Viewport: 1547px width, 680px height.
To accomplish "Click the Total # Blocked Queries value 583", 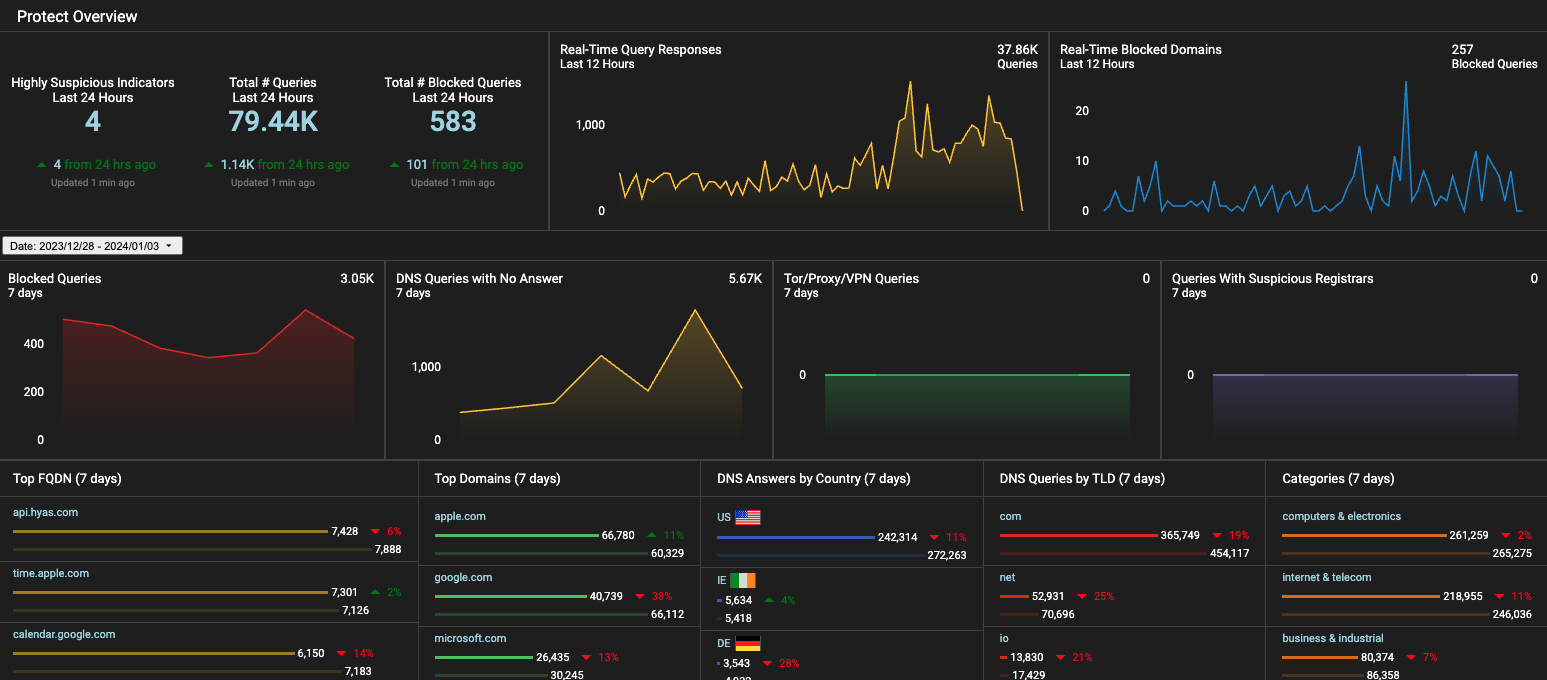I will pyautogui.click(x=453, y=122).
